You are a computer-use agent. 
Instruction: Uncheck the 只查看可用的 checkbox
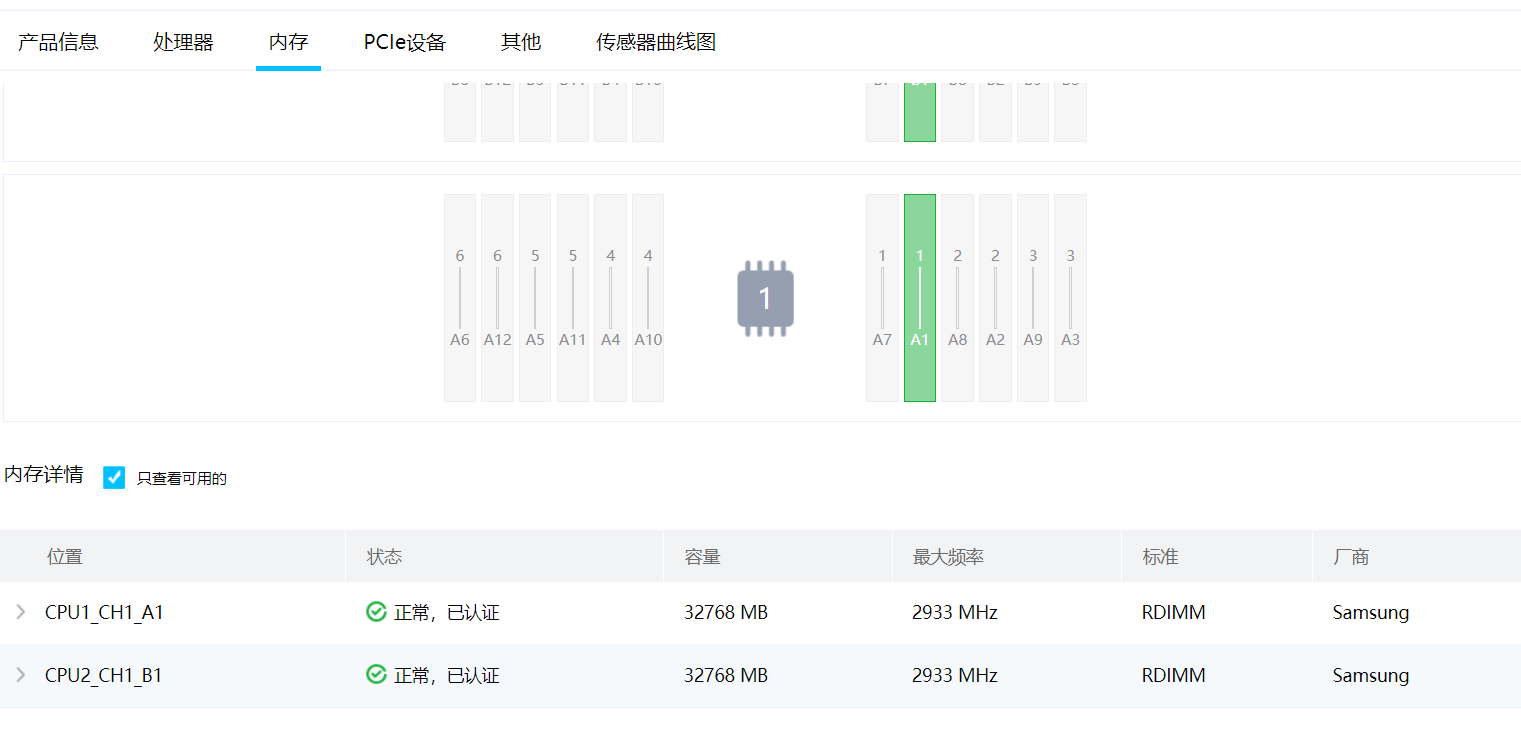click(115, 478)
